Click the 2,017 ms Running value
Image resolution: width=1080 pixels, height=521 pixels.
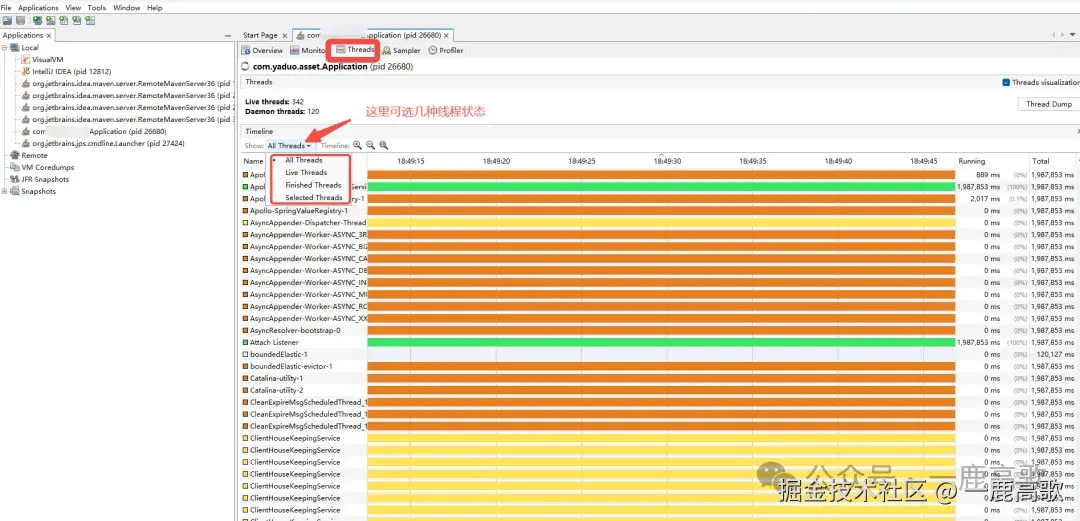tap(986, 198)
